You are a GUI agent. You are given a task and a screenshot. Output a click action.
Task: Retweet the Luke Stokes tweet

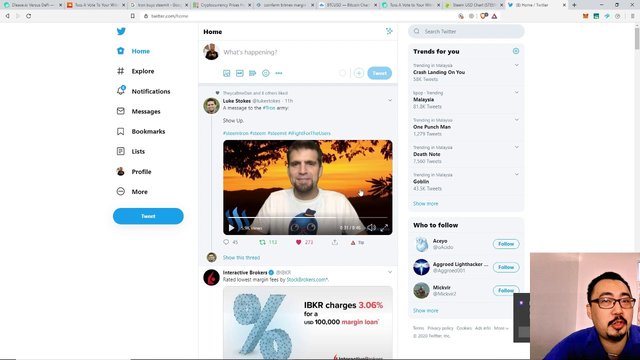[x=262, y=242]
